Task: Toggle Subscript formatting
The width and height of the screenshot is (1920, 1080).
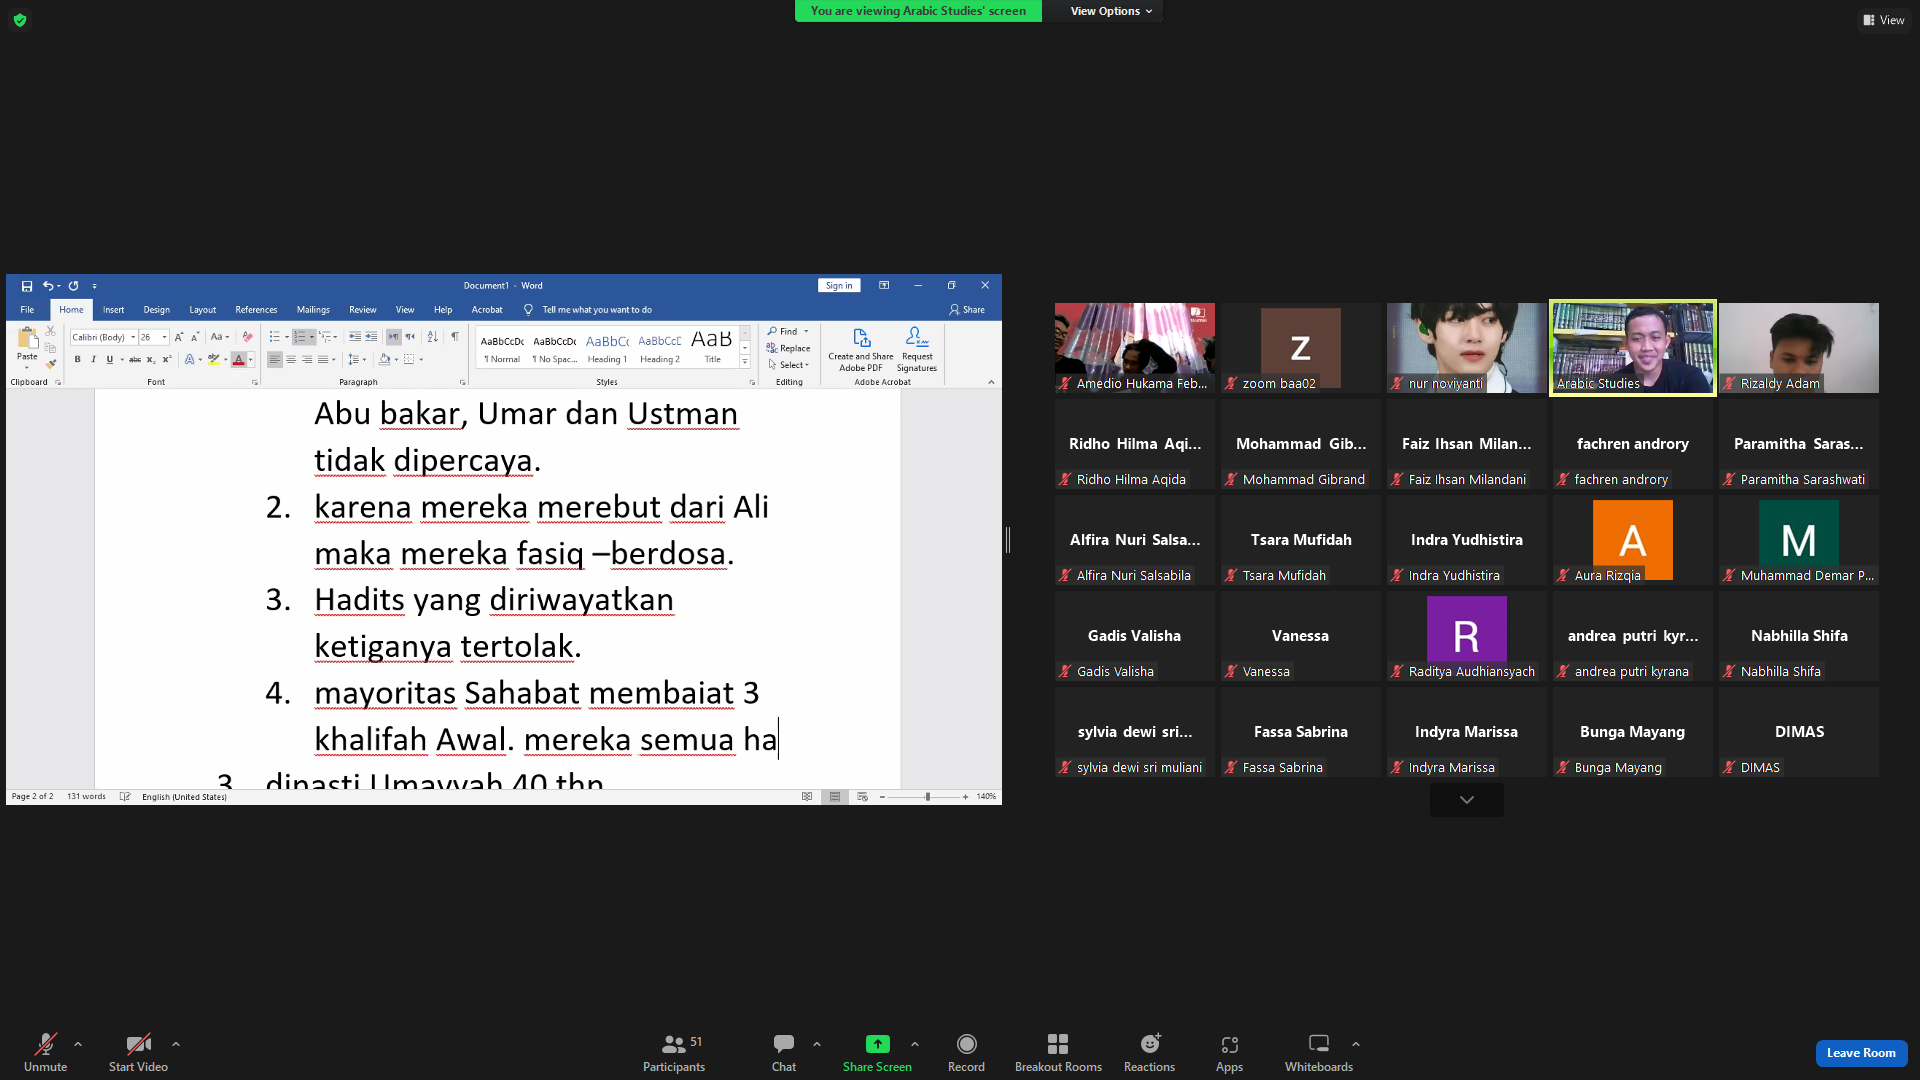Action: click(x=151, y=360)
